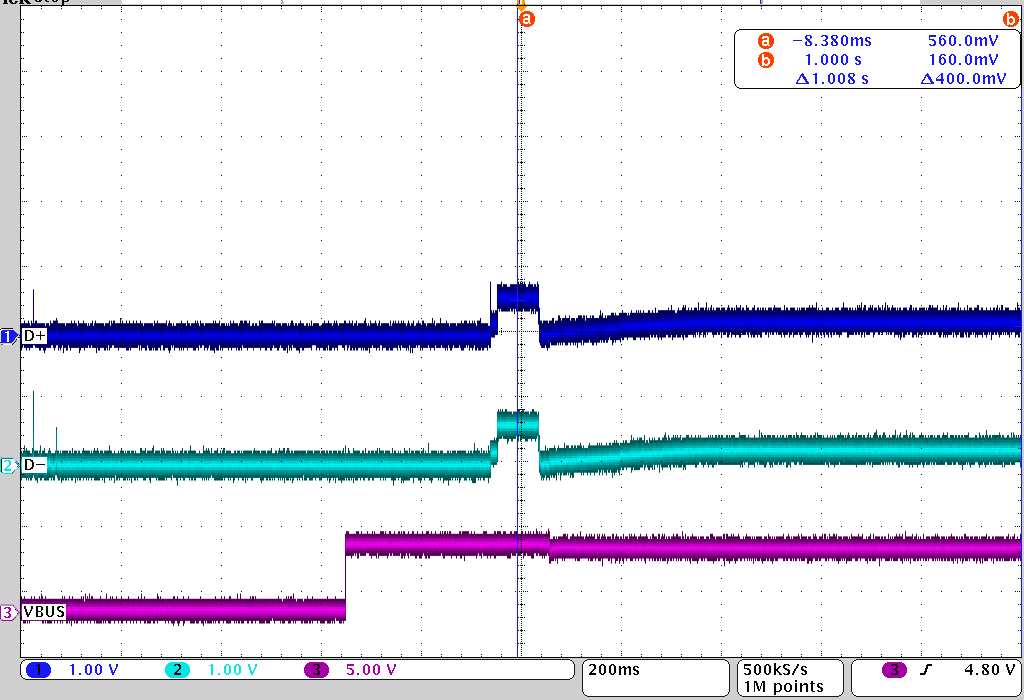
Task: Select the channel 3 badge in status bar
Action: pos(316,670)
